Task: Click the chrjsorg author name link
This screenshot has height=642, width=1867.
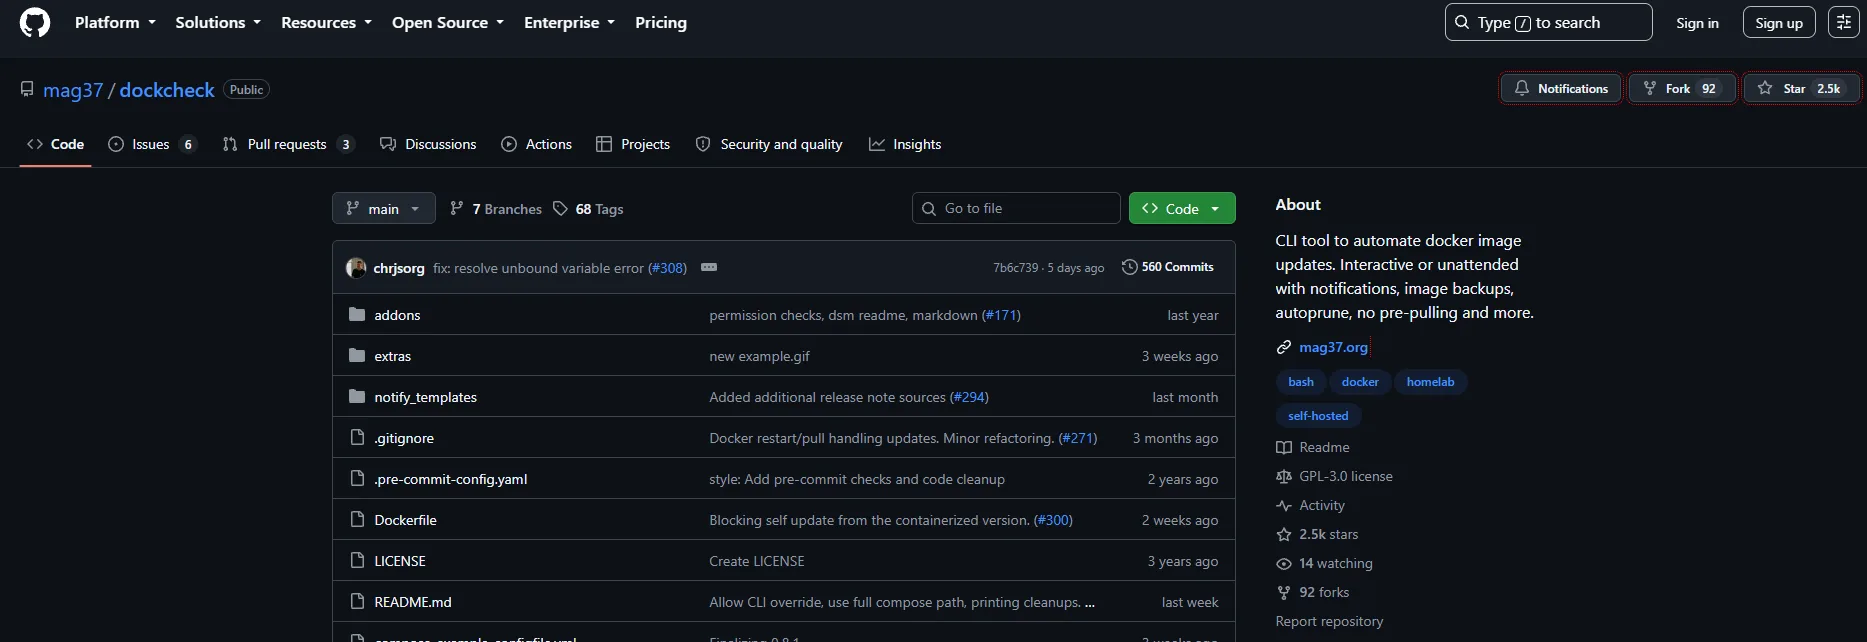Action: (399, 268)
